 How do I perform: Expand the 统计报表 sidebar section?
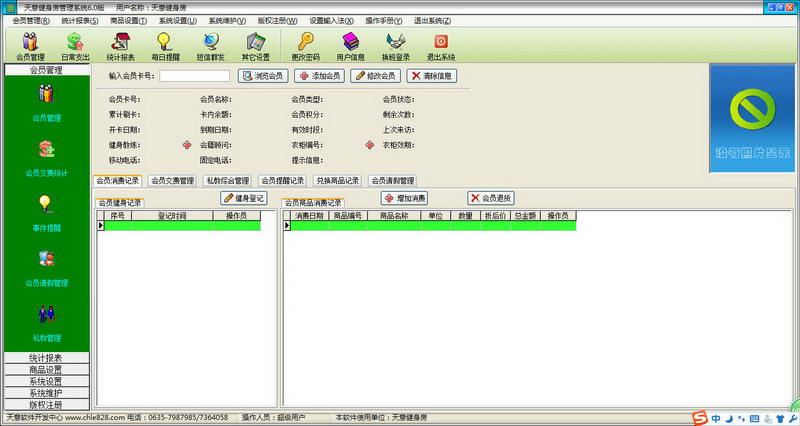(46, 358)
